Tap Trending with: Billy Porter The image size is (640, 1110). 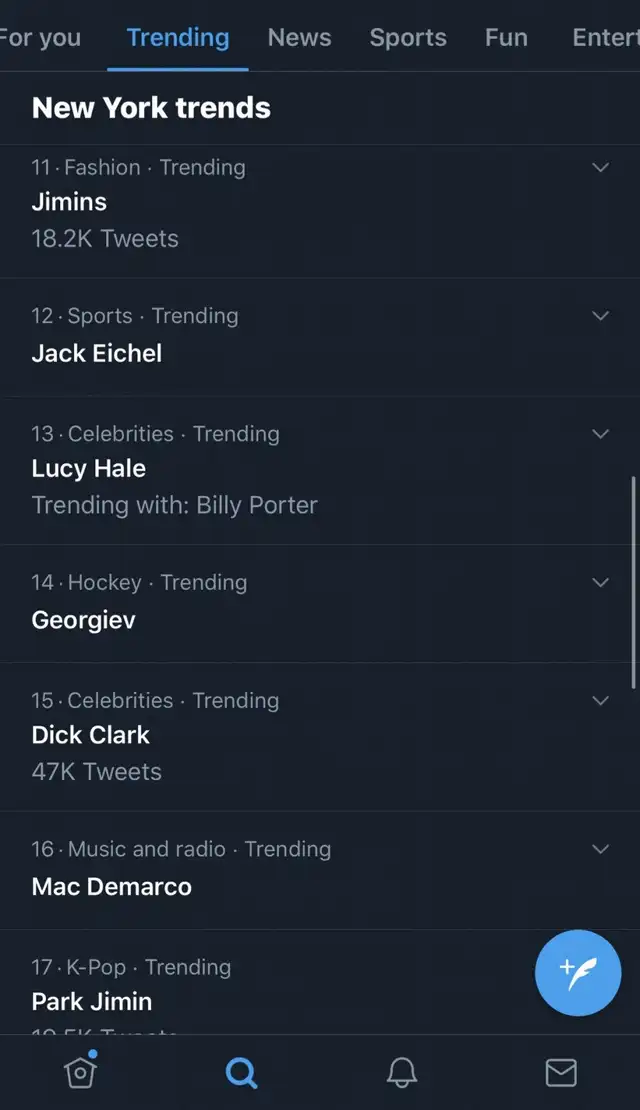pyautogui.click(x=174, y=505)
